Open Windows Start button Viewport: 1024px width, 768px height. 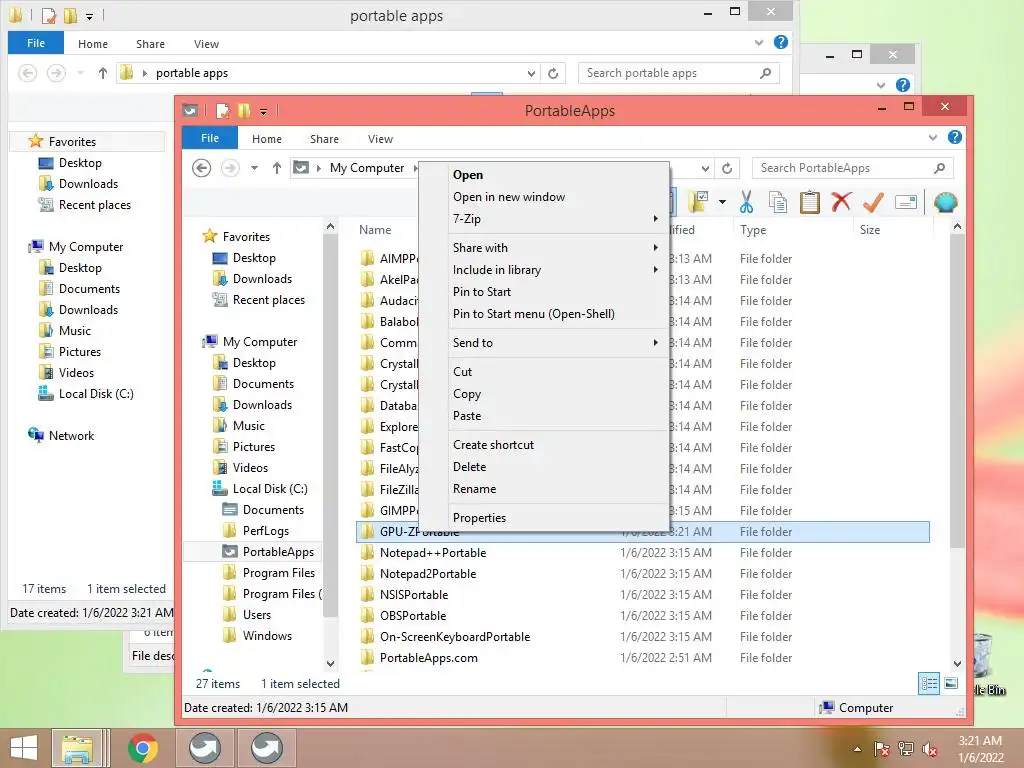click(24, 748)
